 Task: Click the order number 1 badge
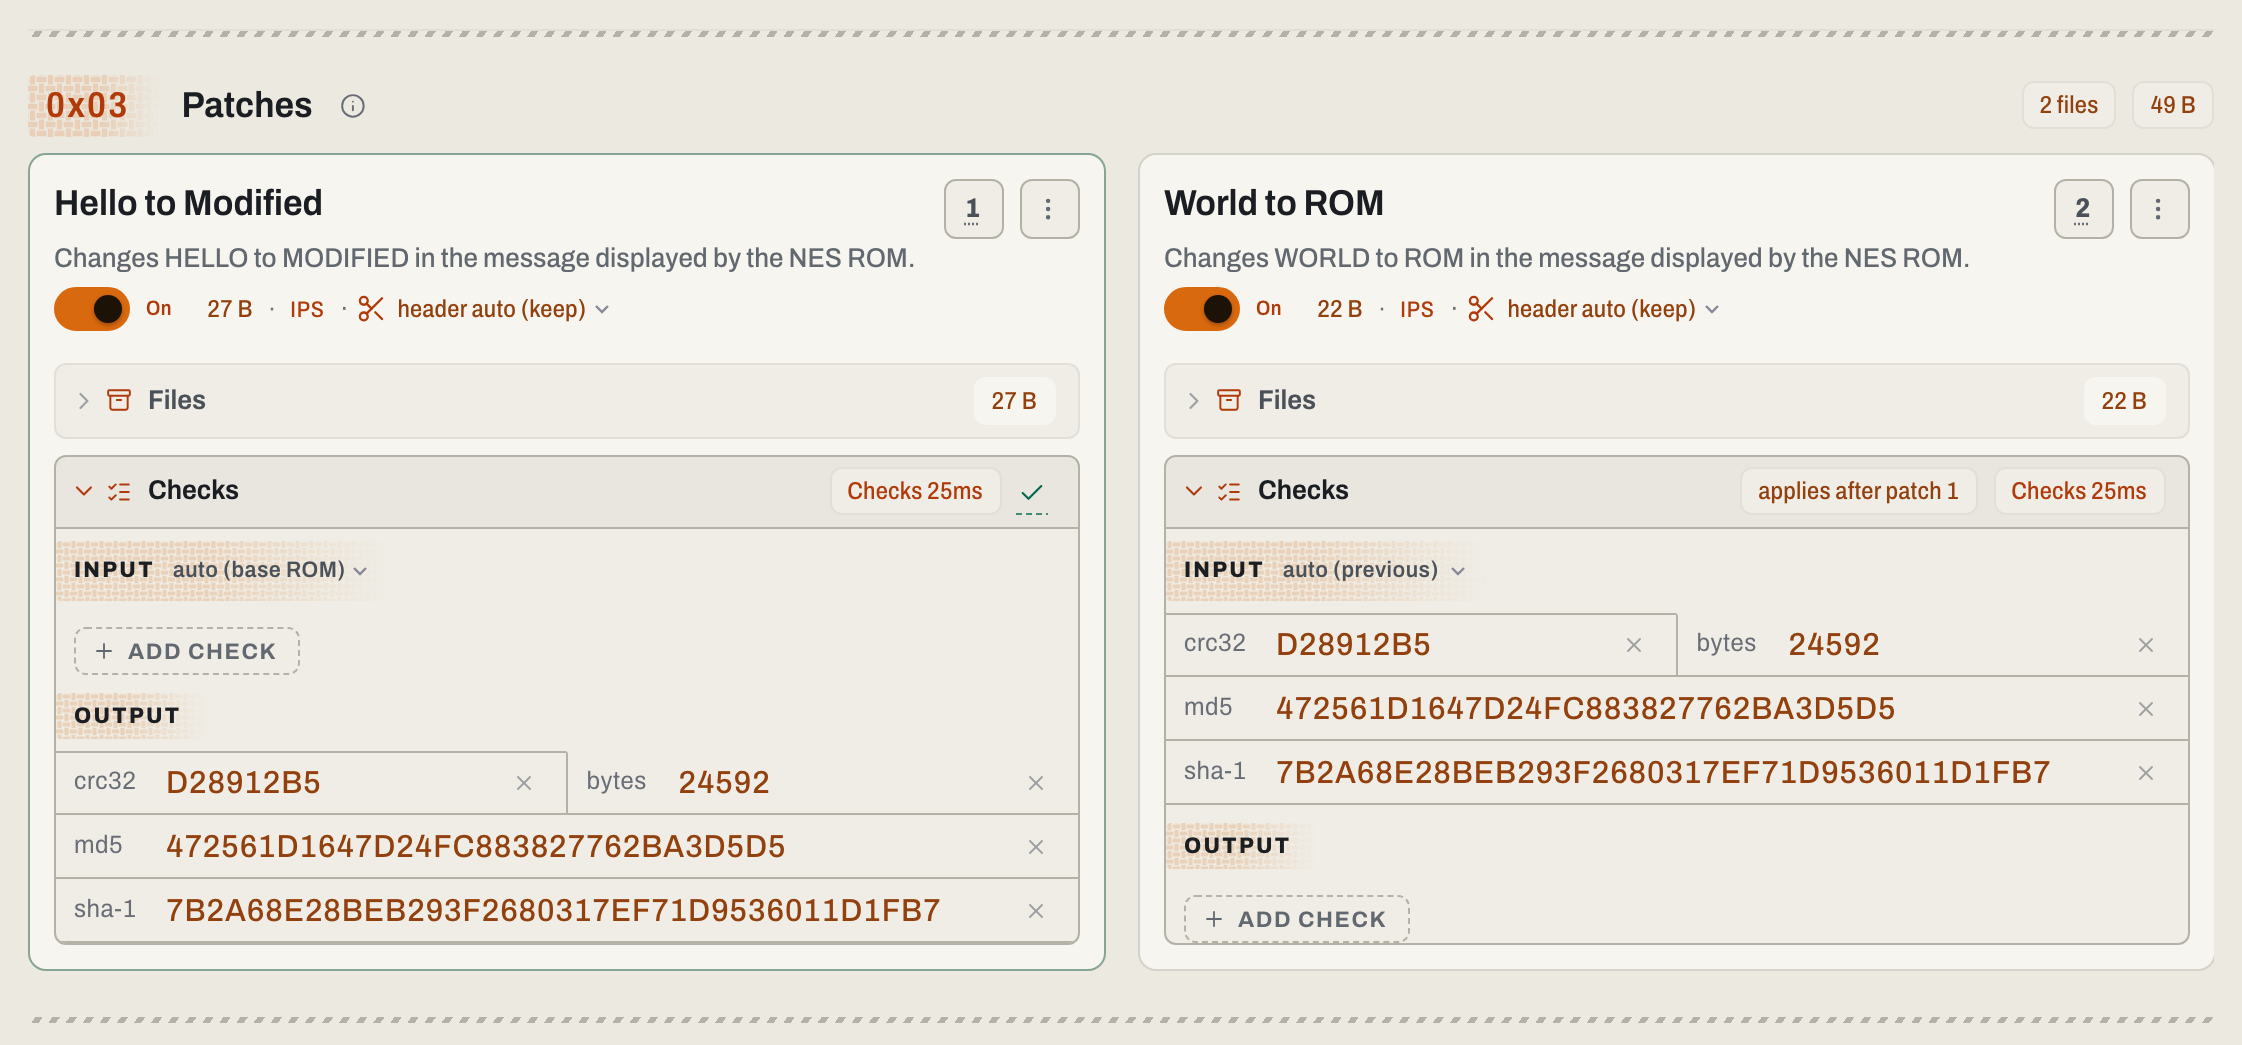coord(974,209)
